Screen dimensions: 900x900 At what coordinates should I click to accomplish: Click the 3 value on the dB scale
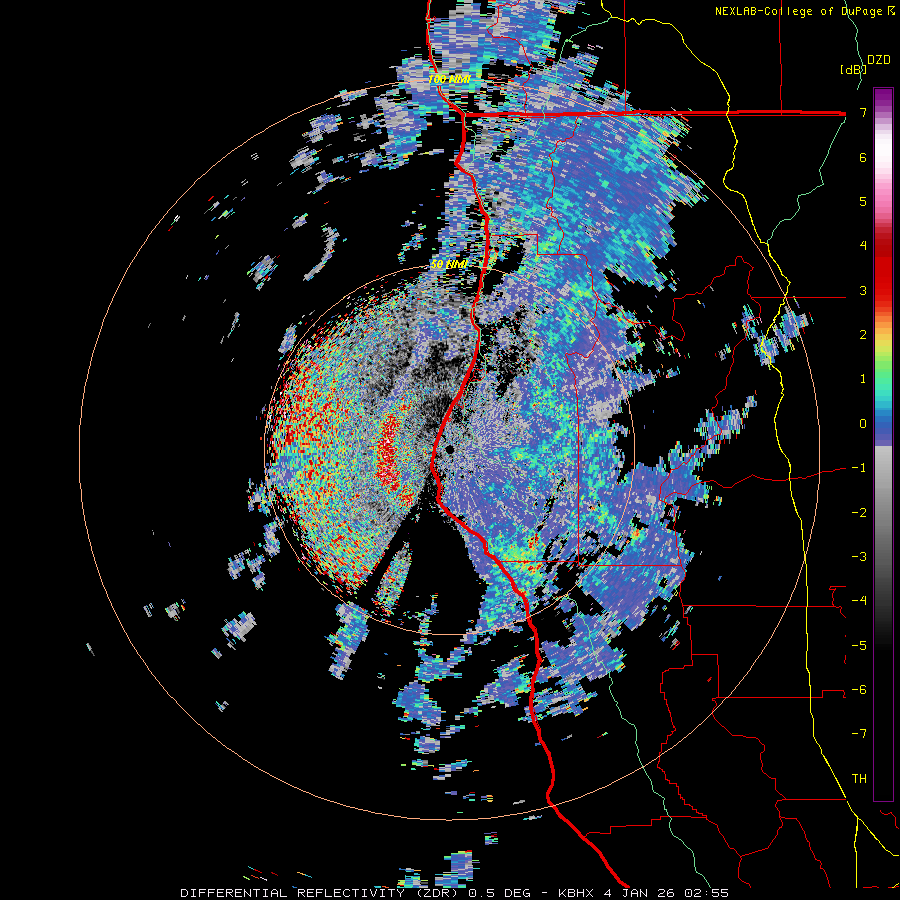[863, 290]
